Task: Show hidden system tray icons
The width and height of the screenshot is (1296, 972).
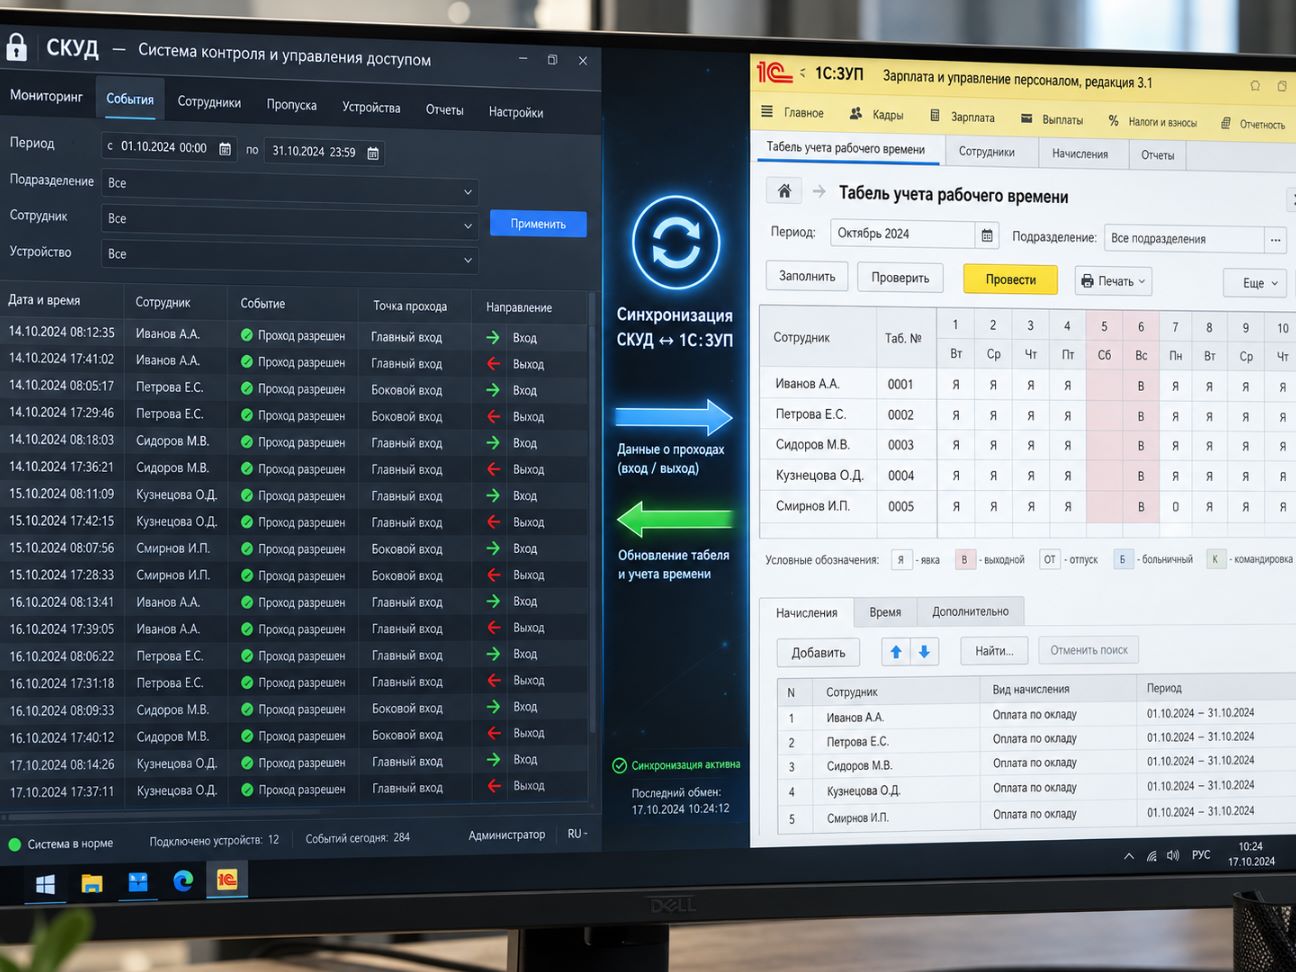Action: coord(1129,856)
